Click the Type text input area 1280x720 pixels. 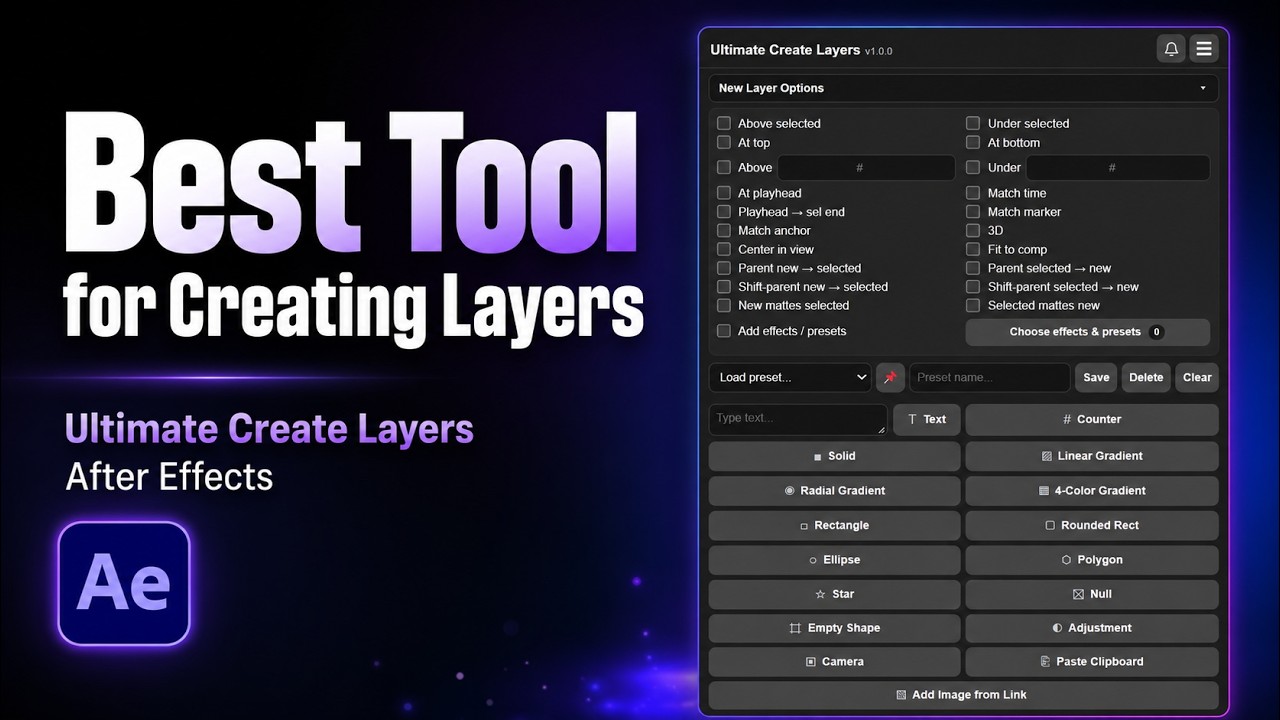click(x=798, y=419)
